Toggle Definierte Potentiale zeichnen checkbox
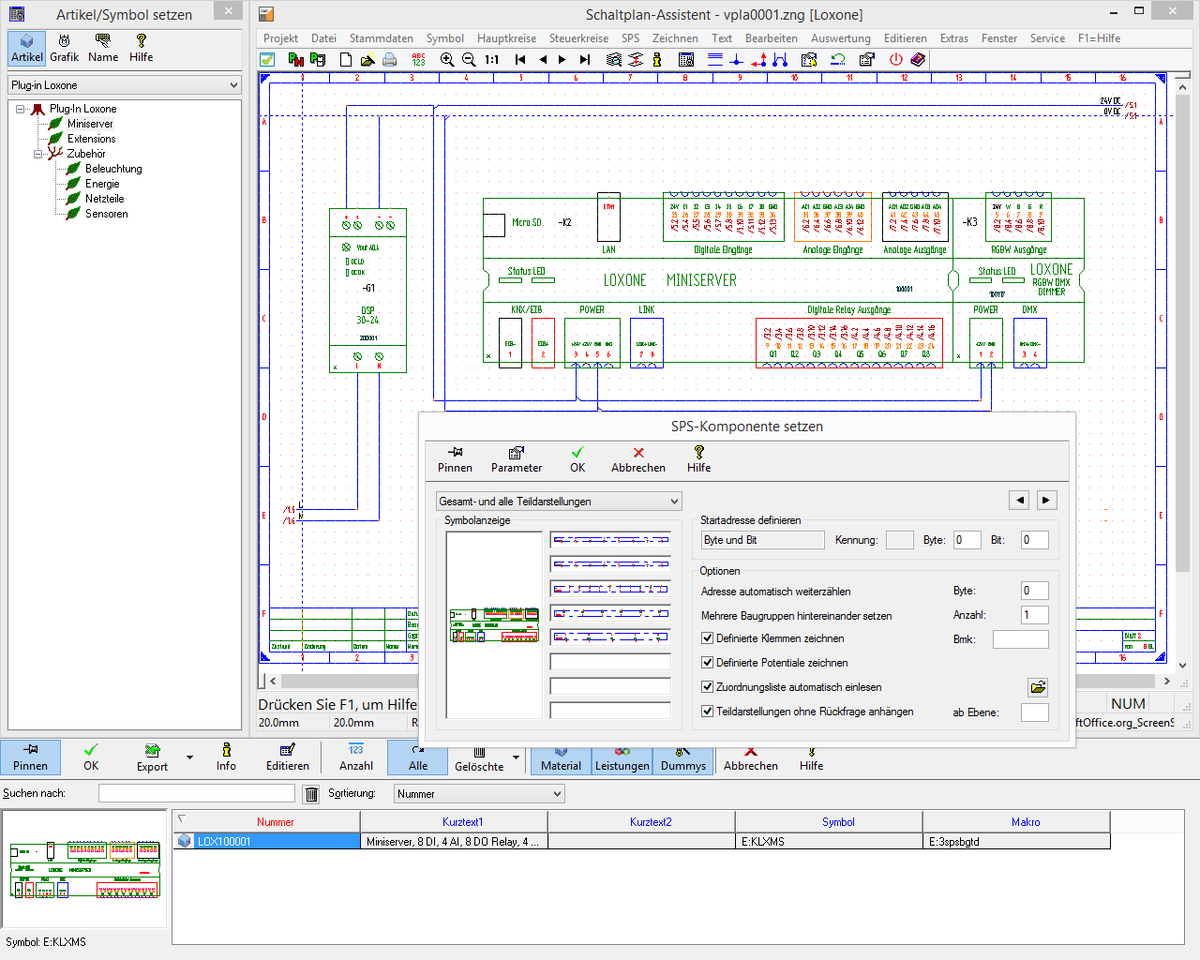Image resolution: width=1200 pixels, height=960 pixels. tap(708, 663)
